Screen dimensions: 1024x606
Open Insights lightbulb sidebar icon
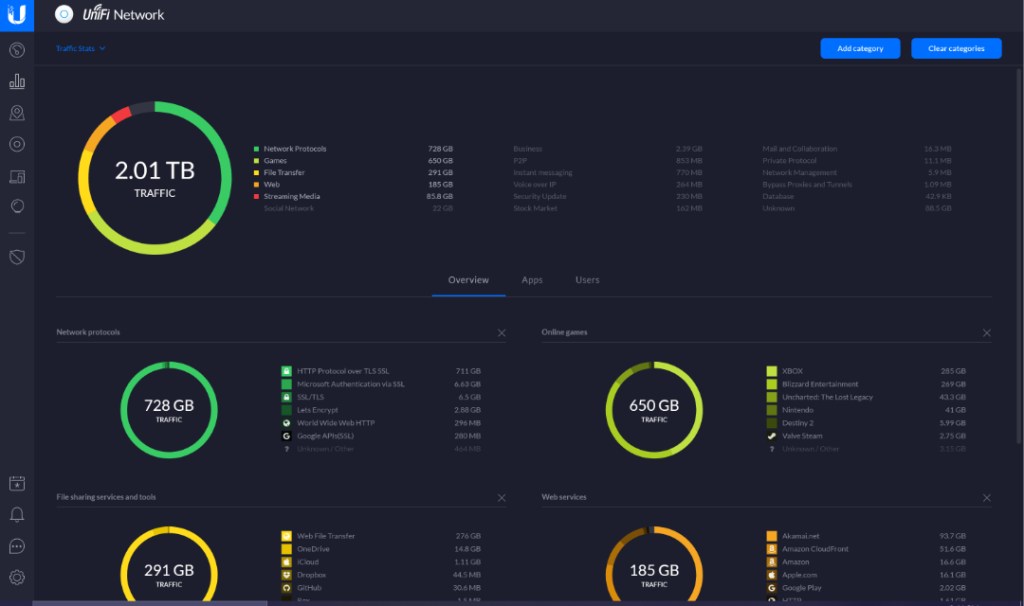[x=16, y=206]
